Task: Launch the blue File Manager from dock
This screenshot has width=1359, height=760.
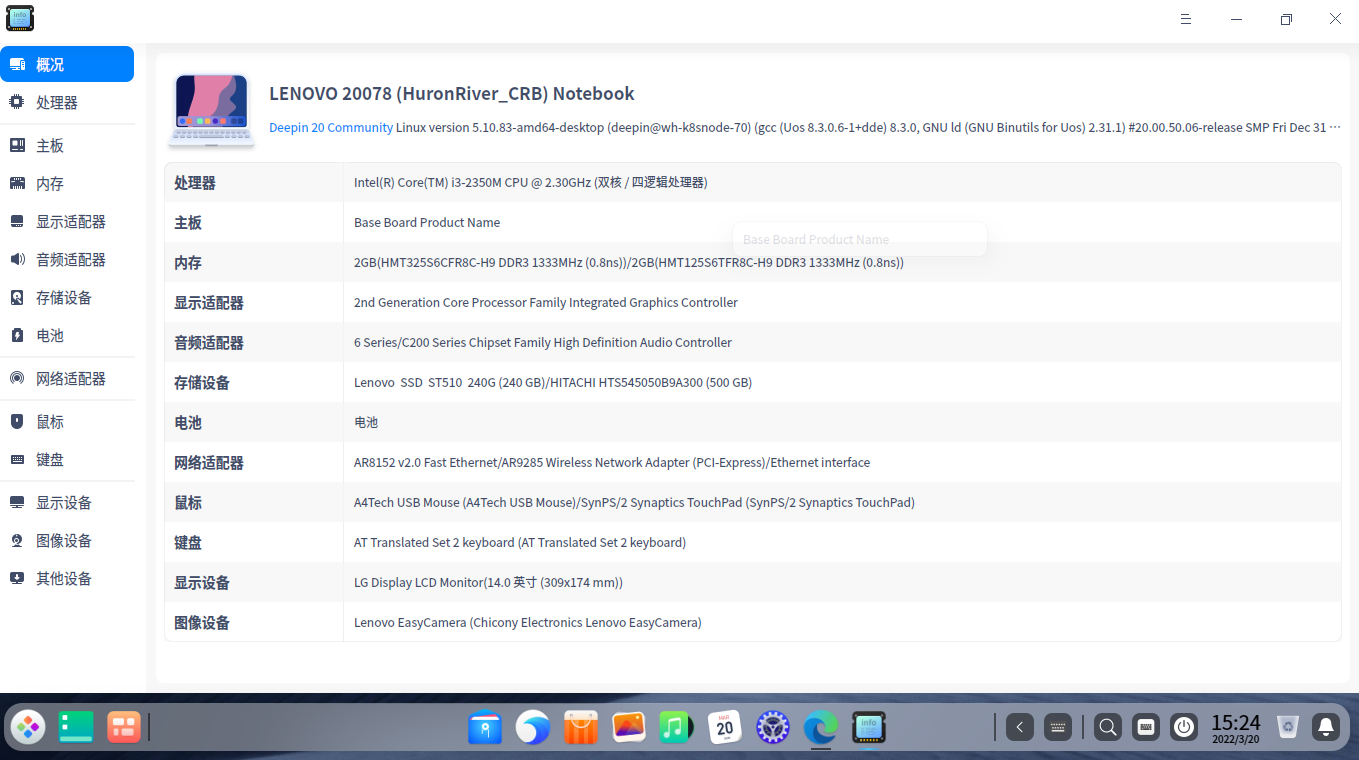Action: (485, 727)
